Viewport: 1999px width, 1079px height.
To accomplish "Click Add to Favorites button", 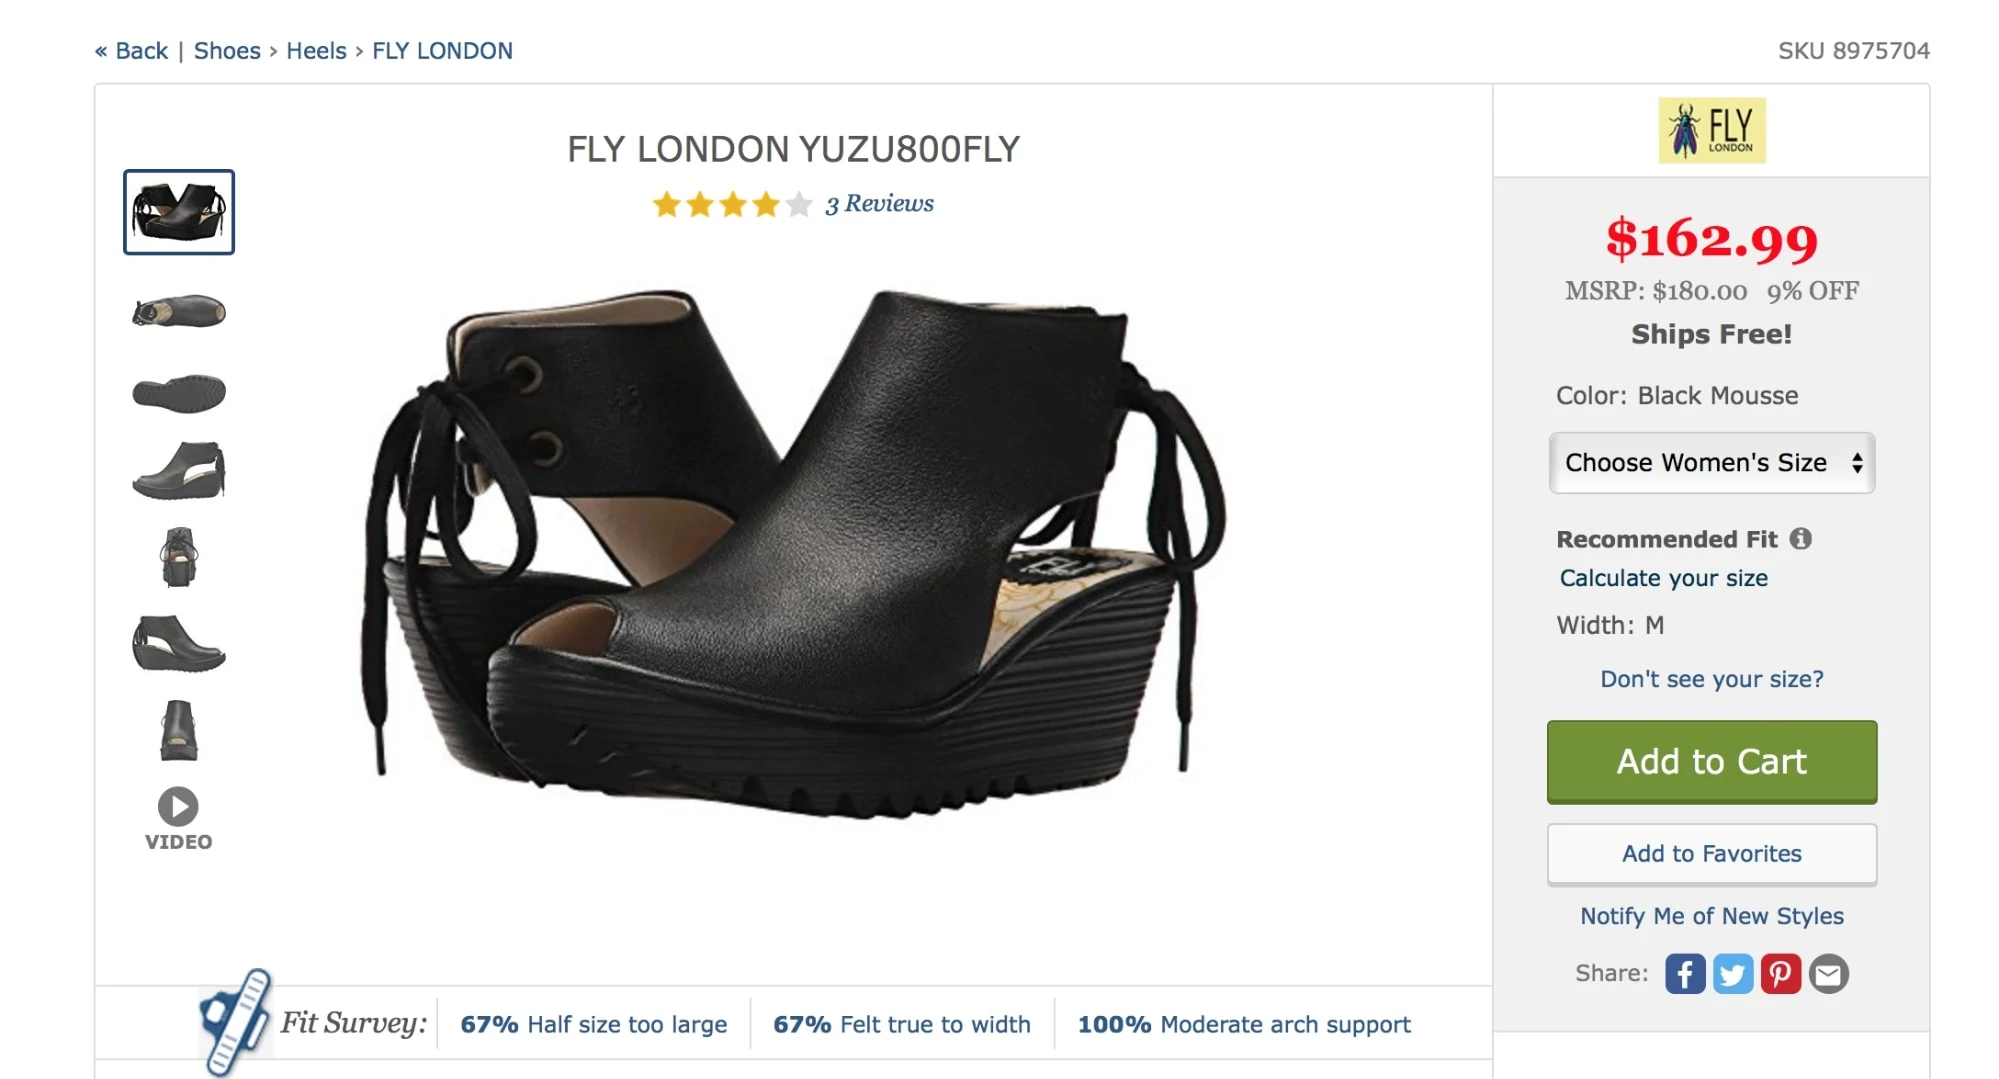I will [x=1711, y=854].
